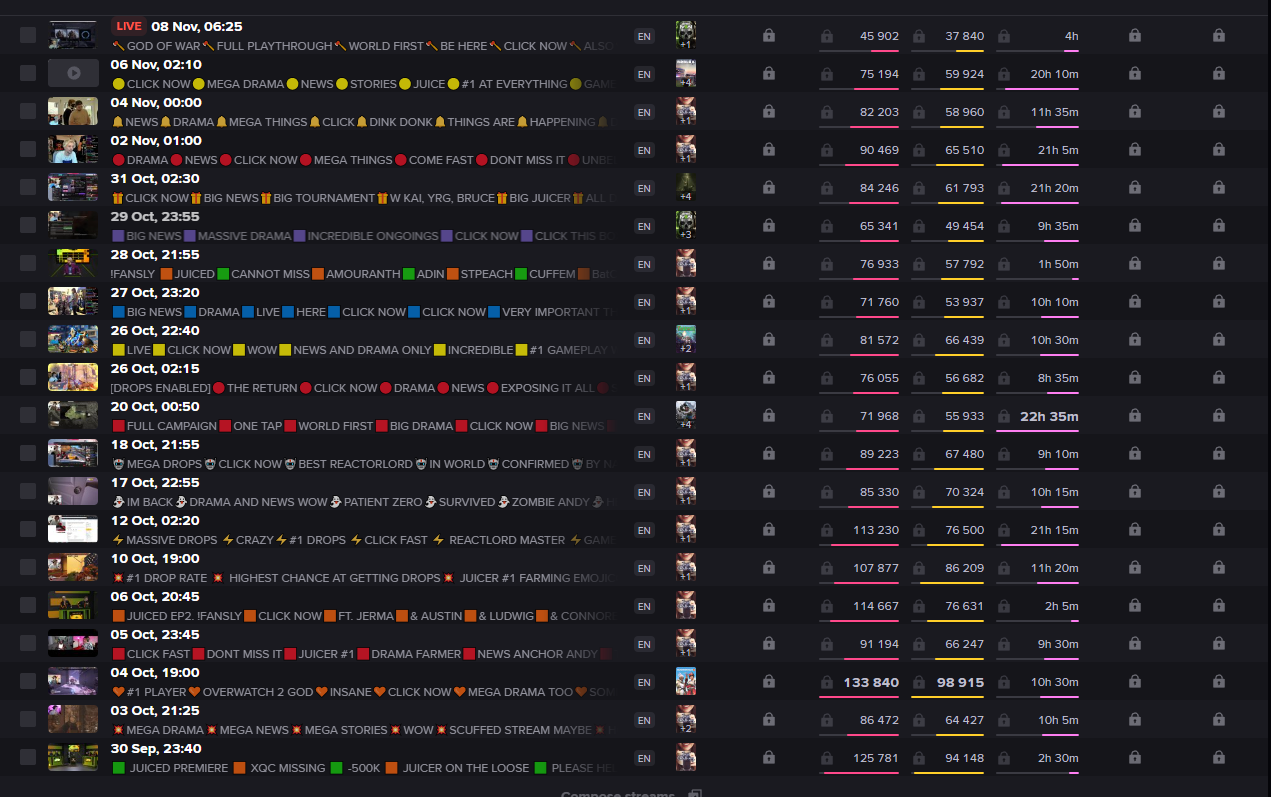
Task: Click the lock icon beside 66 439
Action: tap(919, 340)
